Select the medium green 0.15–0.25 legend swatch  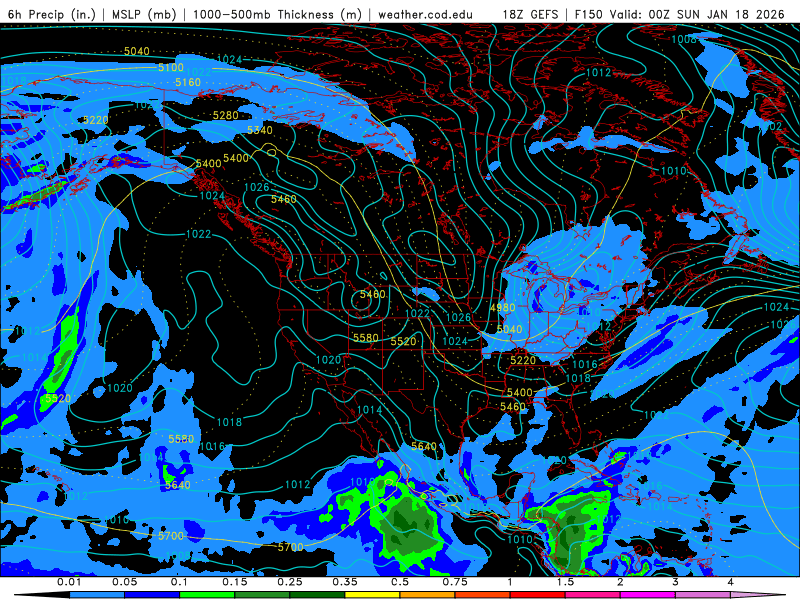[x=262, y=595]
